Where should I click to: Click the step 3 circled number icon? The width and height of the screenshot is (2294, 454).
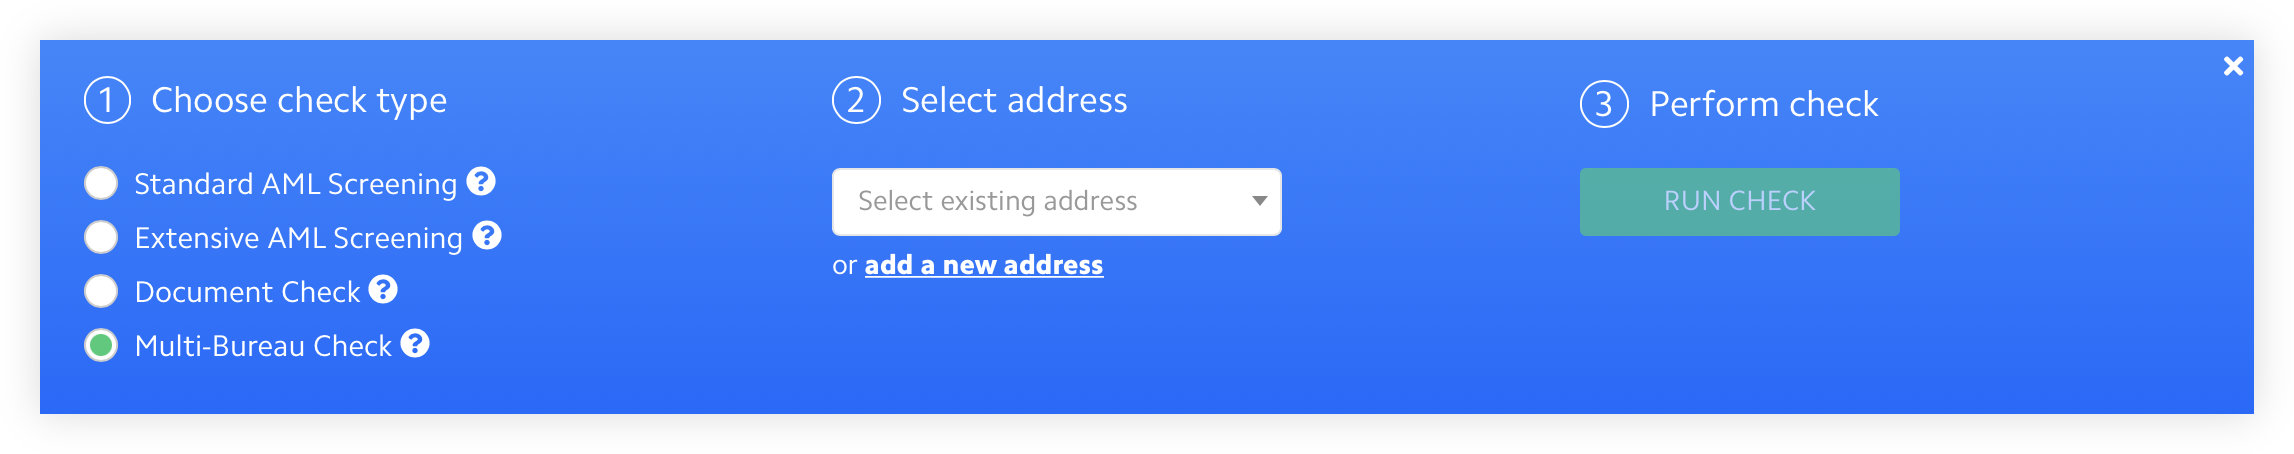coord(1604,104)
